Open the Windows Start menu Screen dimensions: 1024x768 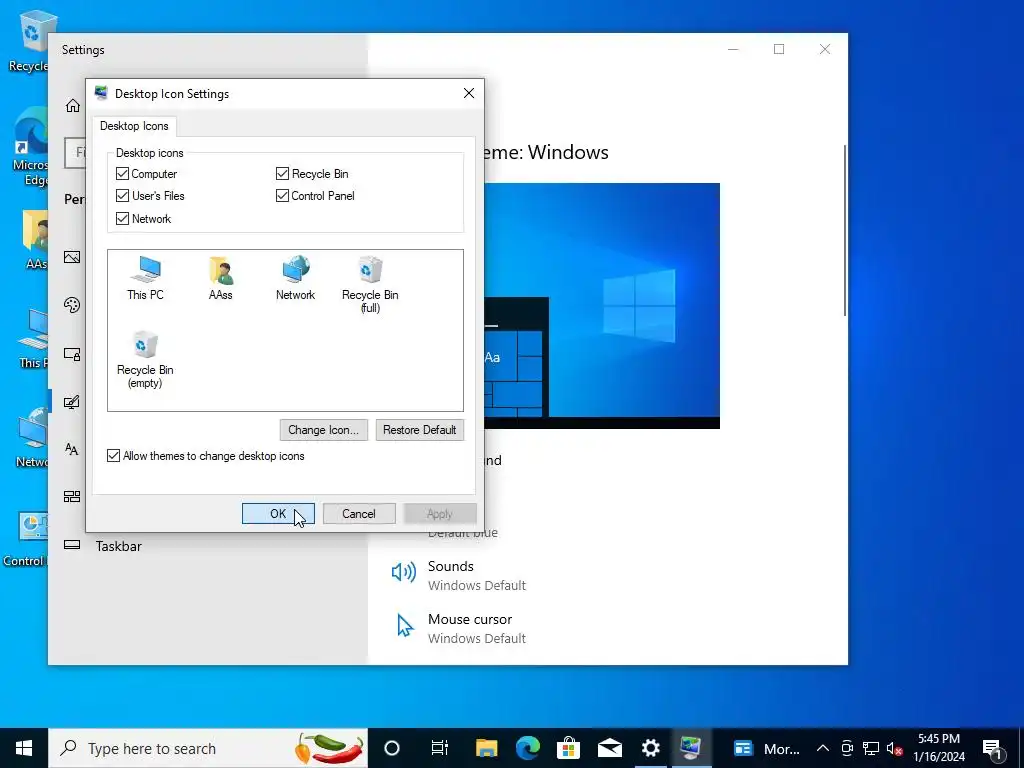(24, 748)
